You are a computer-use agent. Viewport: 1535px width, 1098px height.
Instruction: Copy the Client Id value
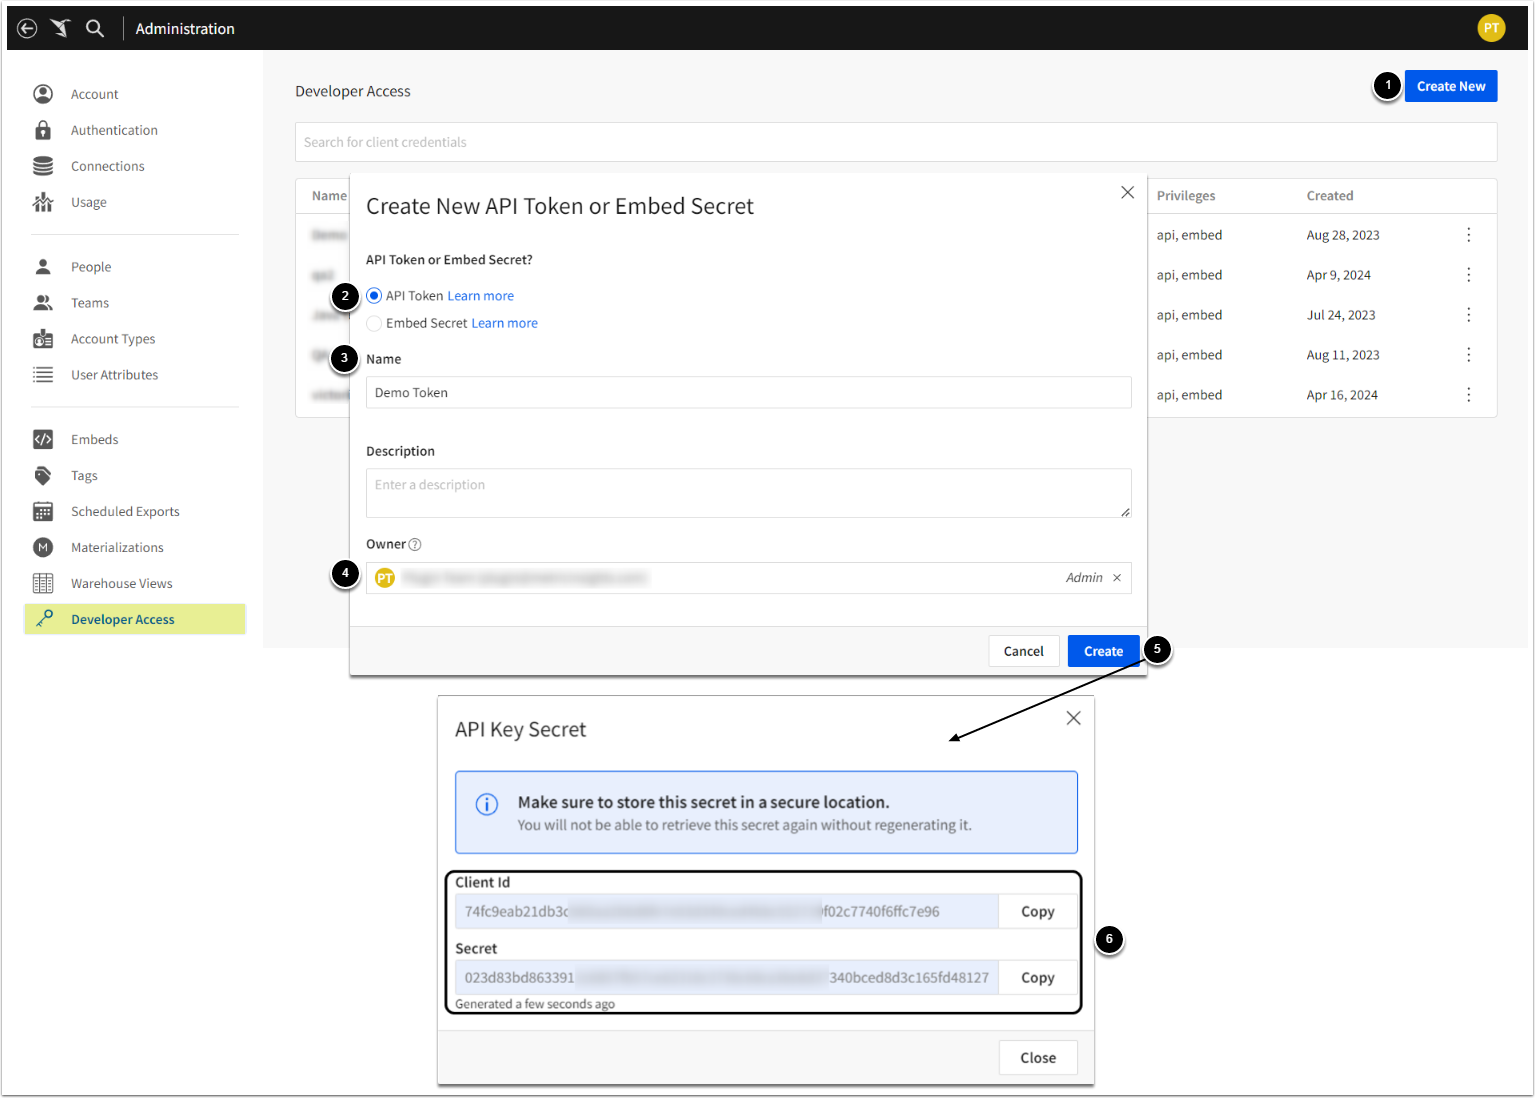tap(1037, 911)
